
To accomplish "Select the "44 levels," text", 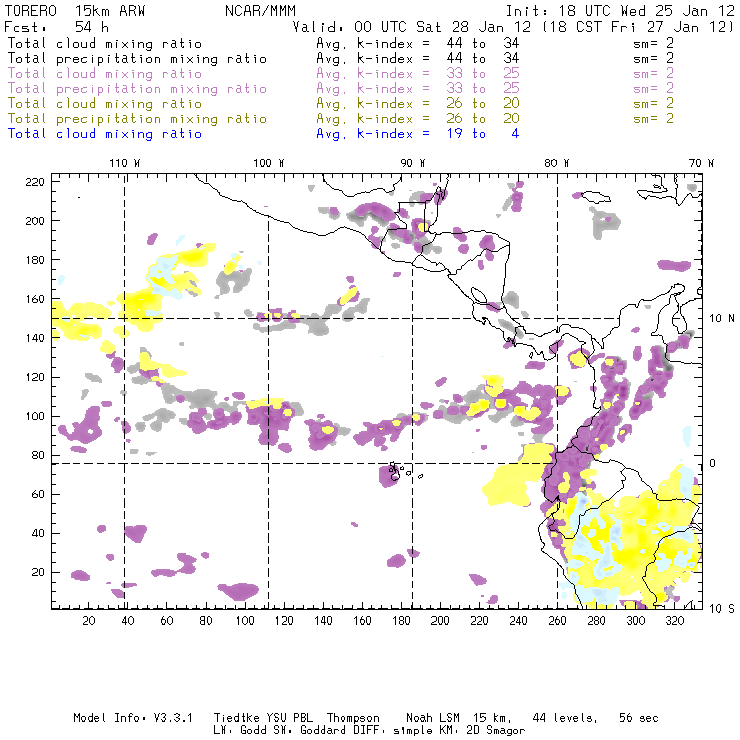I will pos(565,718).
